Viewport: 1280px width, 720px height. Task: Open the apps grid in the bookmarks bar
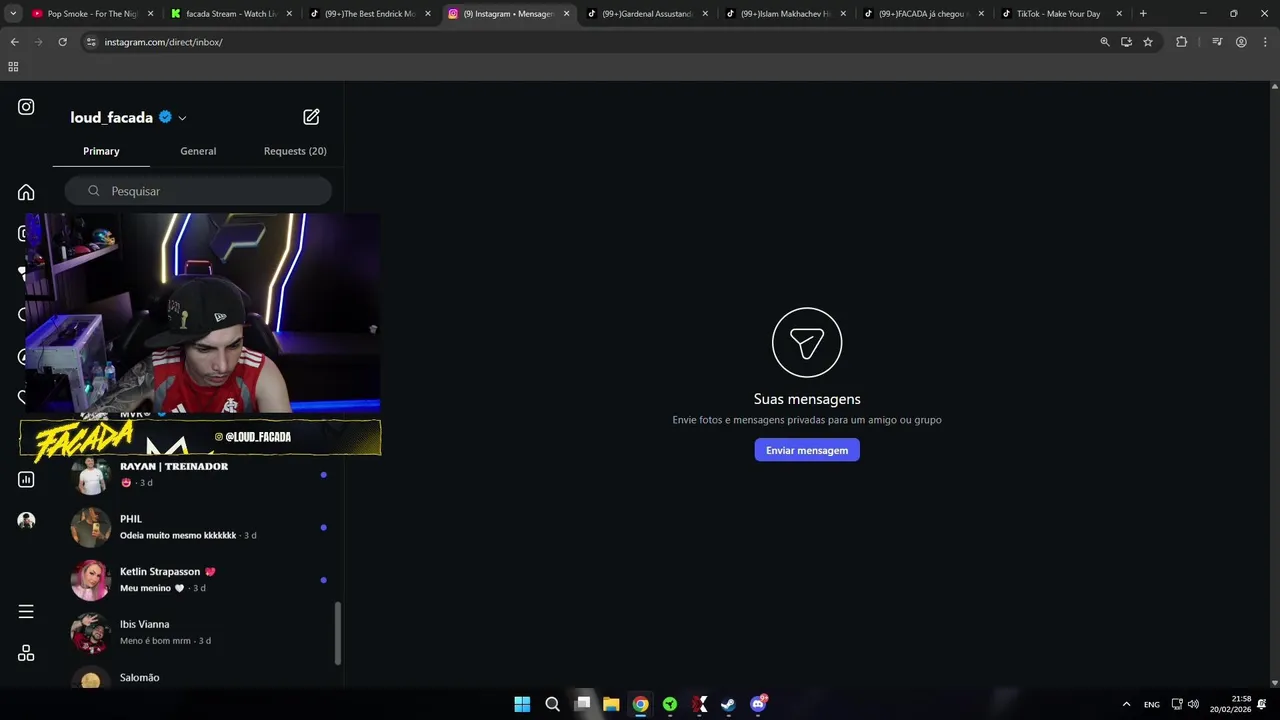[x=13, y=67]
